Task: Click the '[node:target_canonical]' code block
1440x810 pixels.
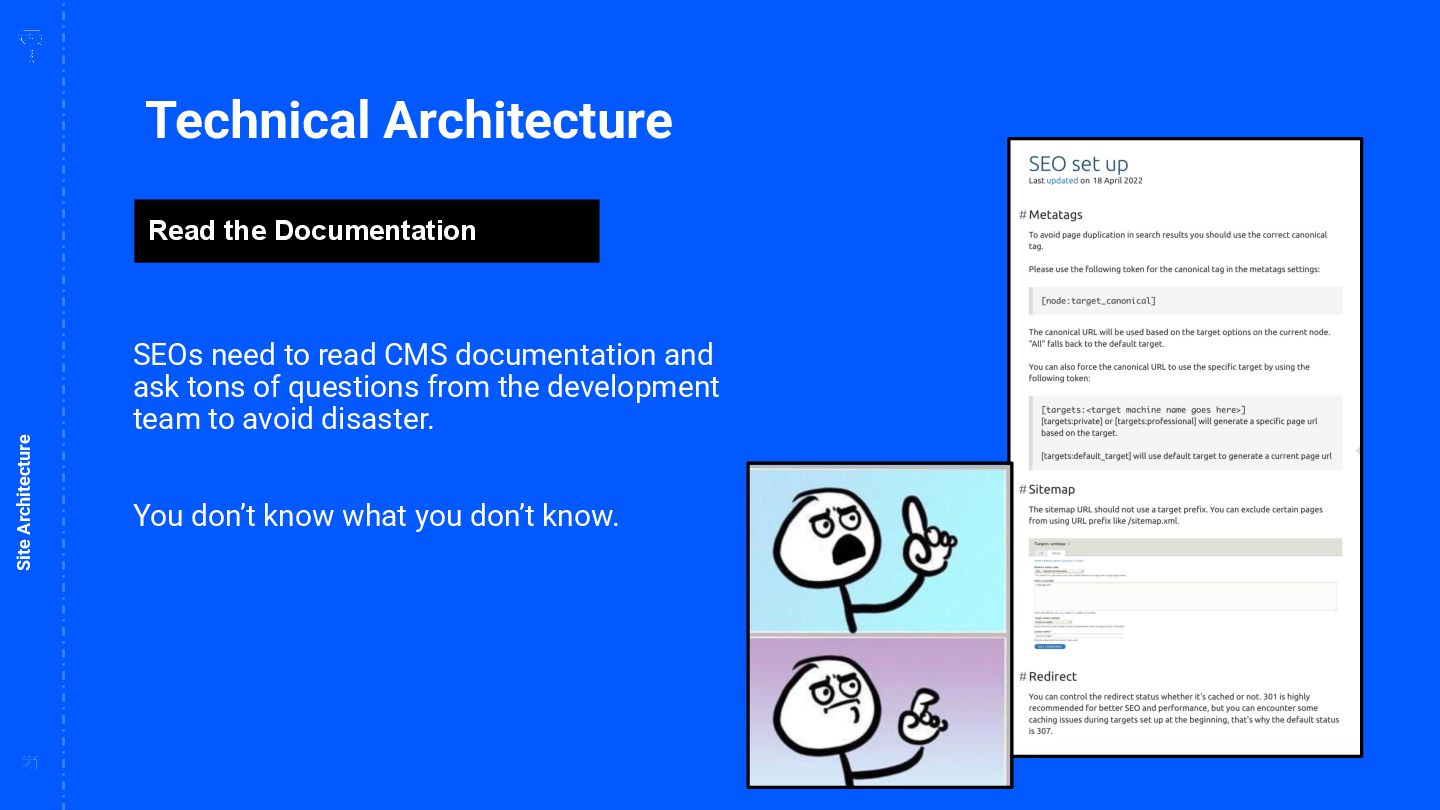Action: pyautogui.click(x=1186, y=301)
